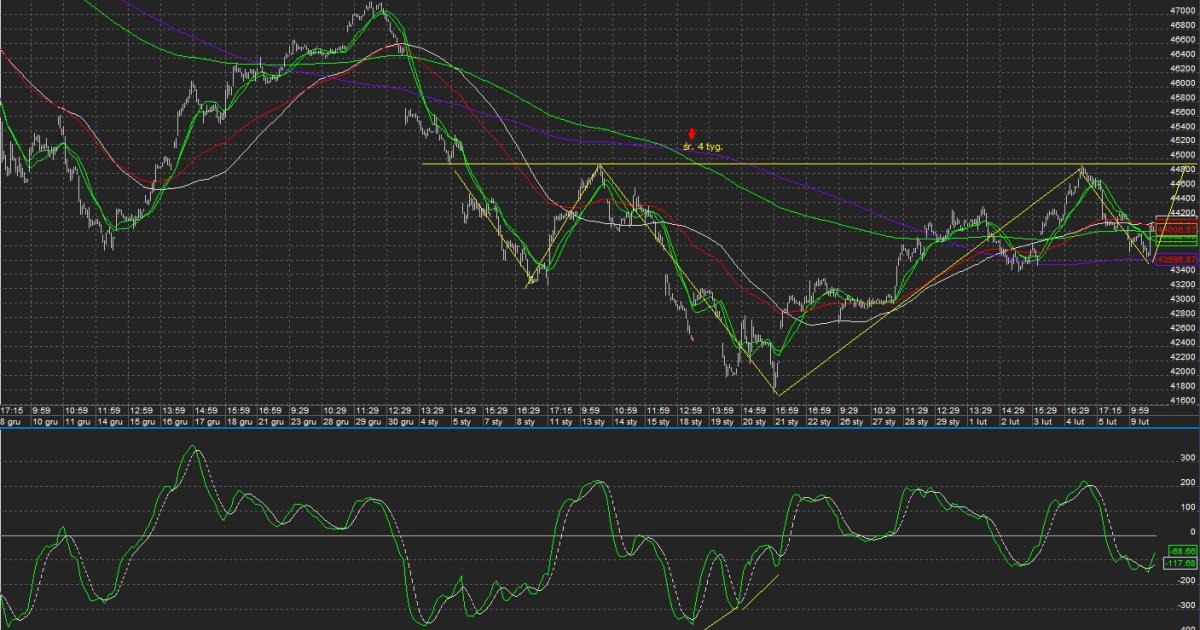Click the 47000 price axis label

point(1183,11)
